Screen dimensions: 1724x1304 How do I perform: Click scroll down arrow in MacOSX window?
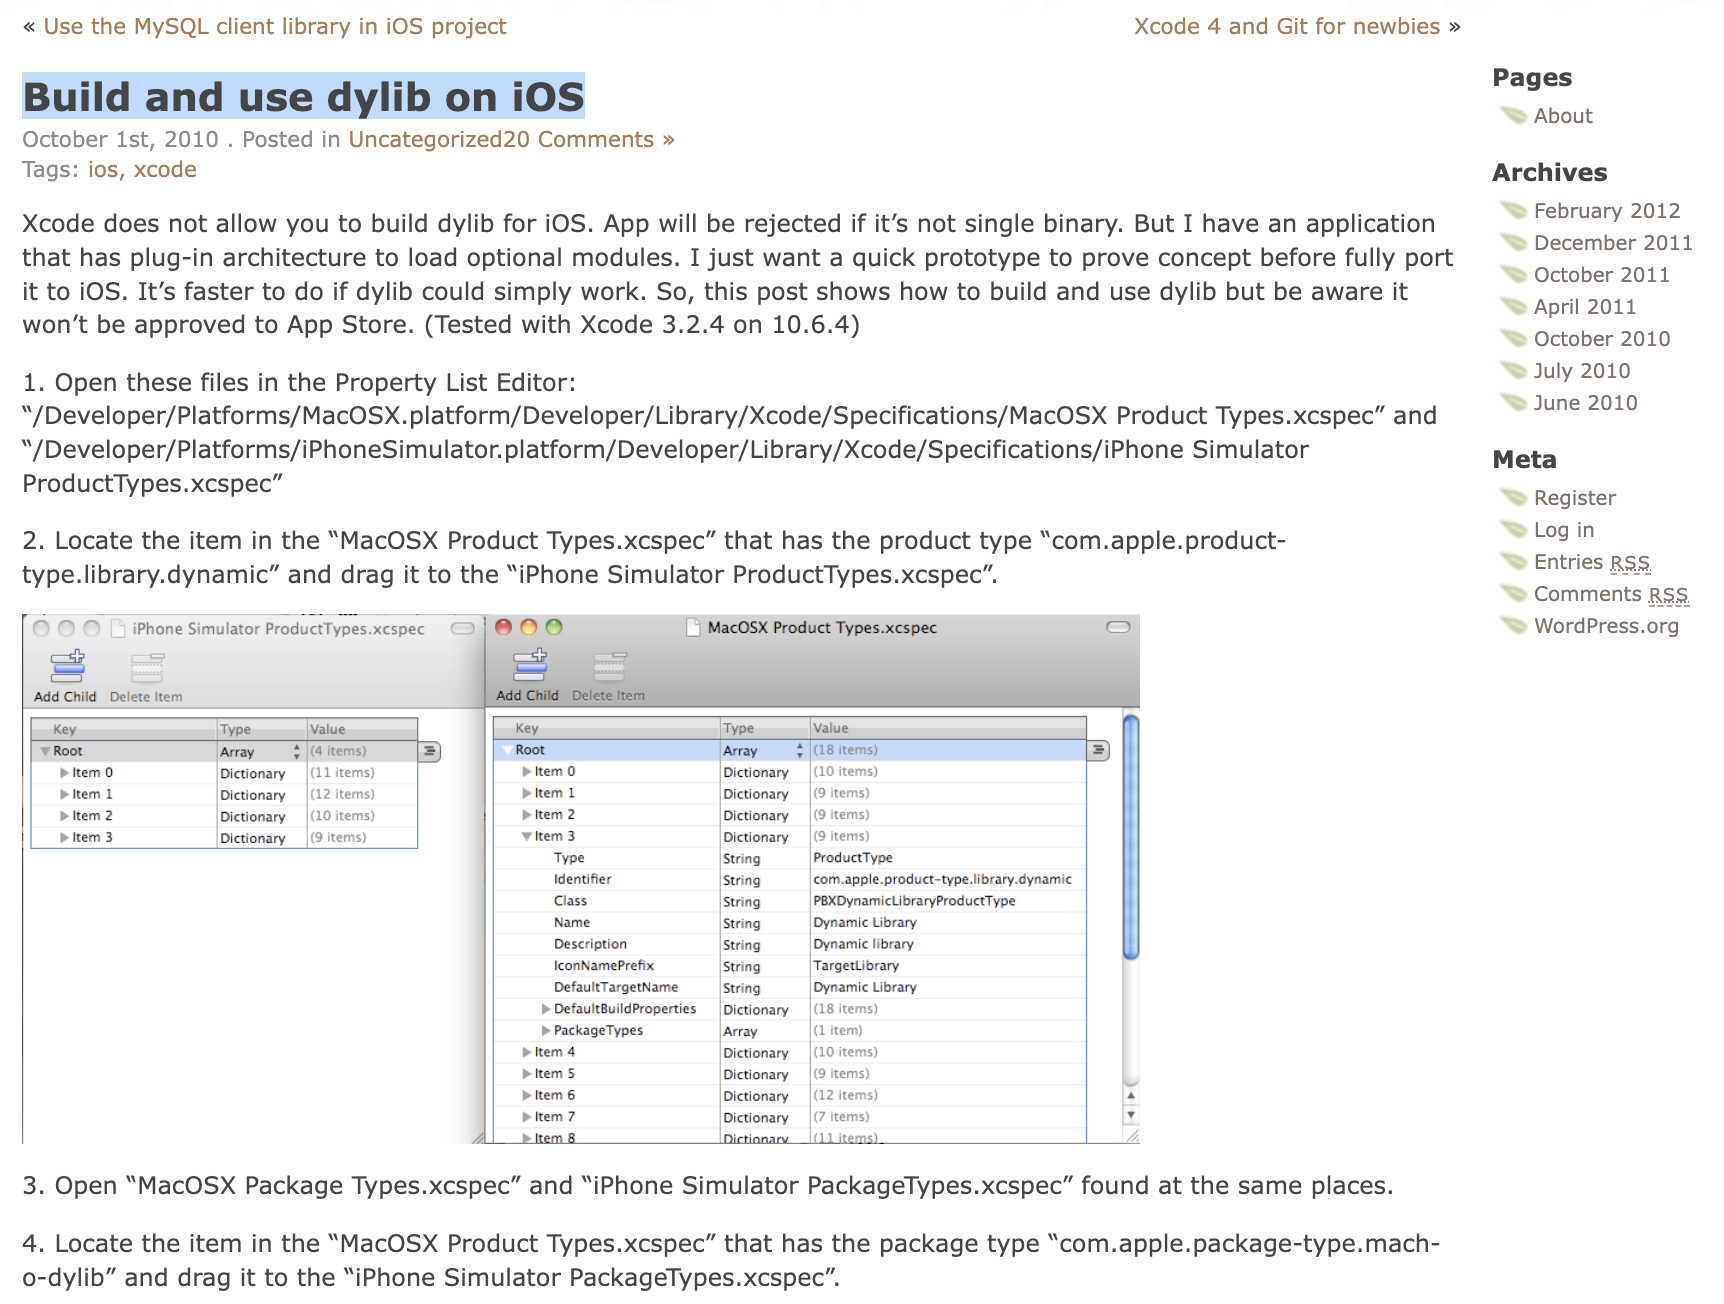click(x=1131, y=1115)
